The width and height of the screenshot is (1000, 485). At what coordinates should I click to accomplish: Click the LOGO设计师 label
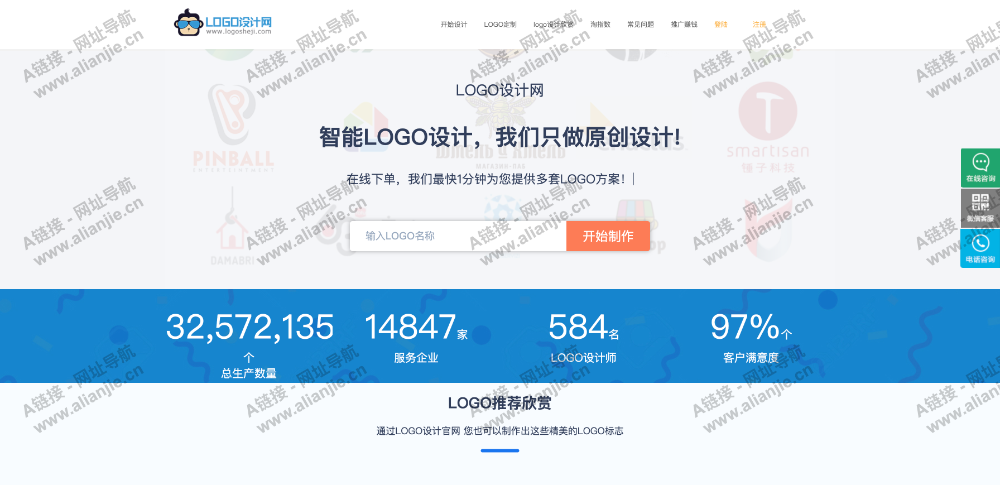tap(584, 358)
